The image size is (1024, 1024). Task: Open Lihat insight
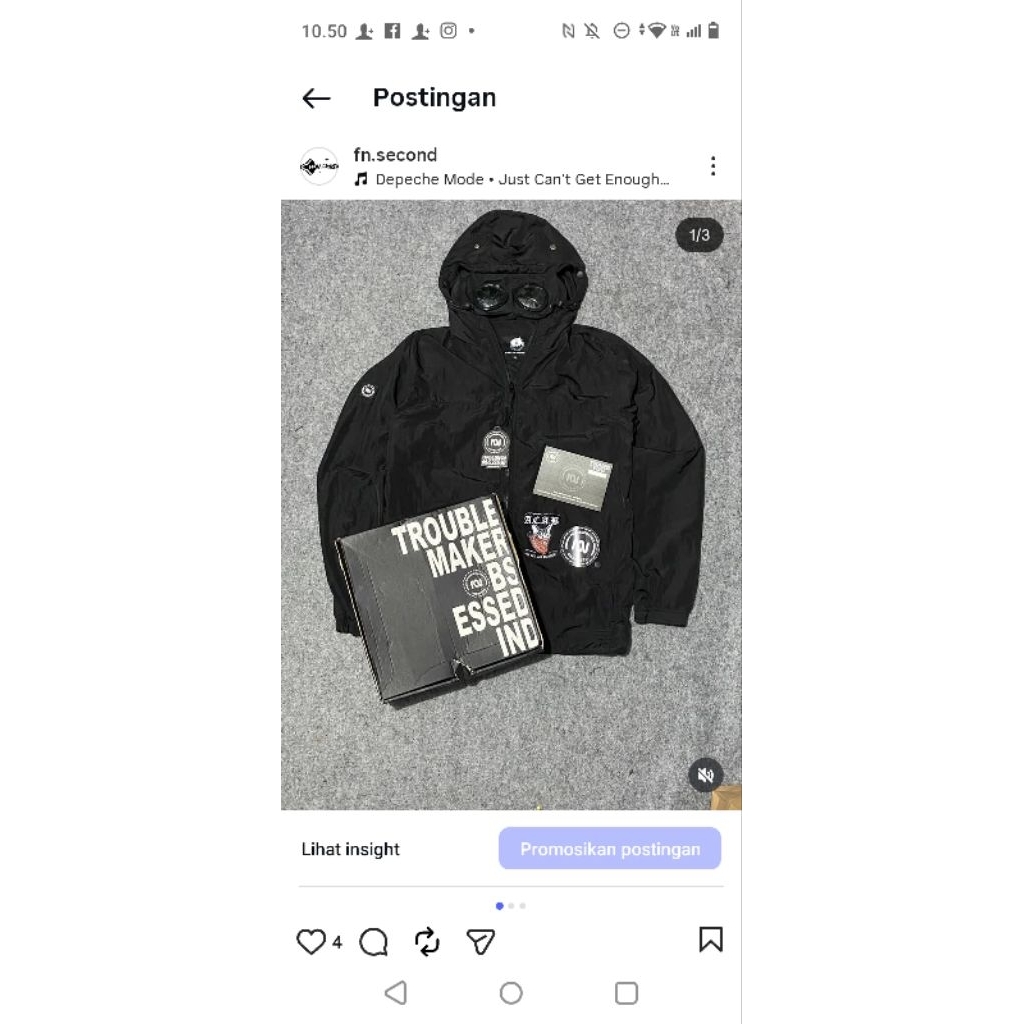click(x=350, y=849)
